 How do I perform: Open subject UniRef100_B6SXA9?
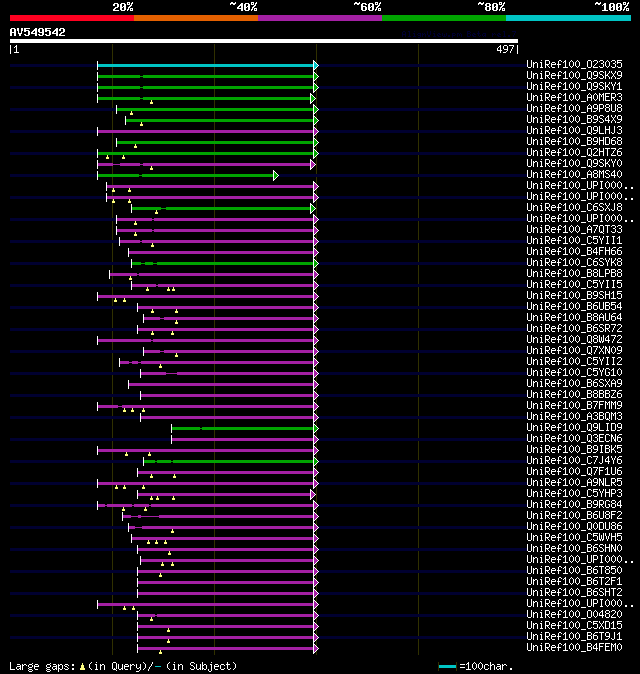coord(574,383)
